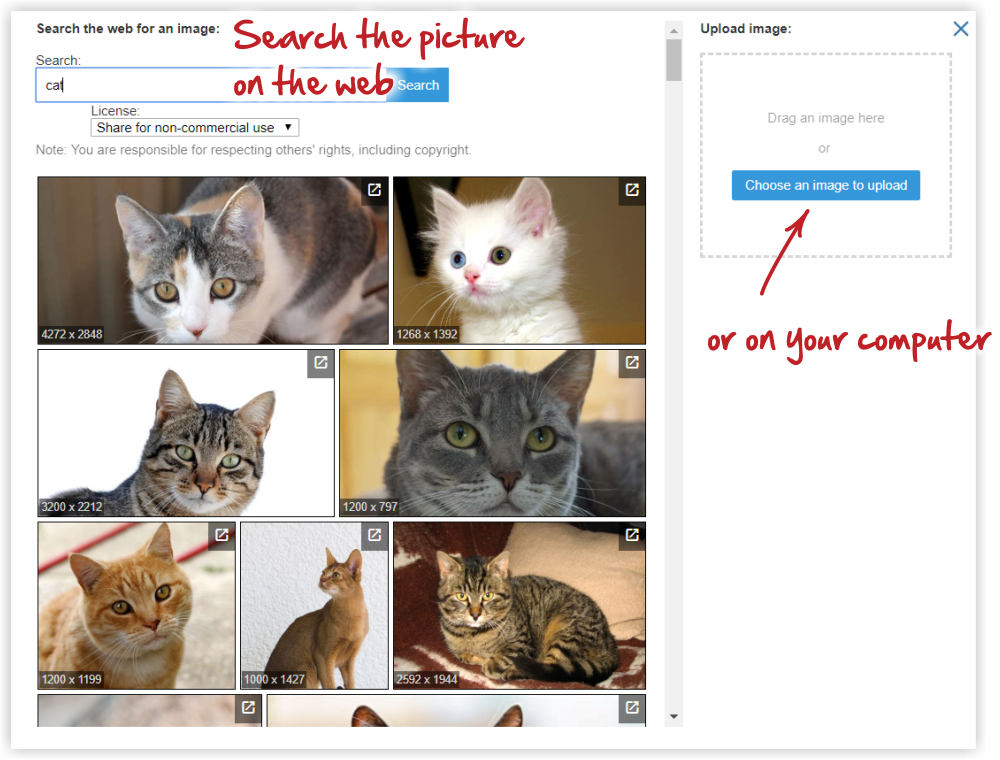Open the License dropdown
Image resolution: width=1000 pixels, height=760 pixels.
click(195, 128)
